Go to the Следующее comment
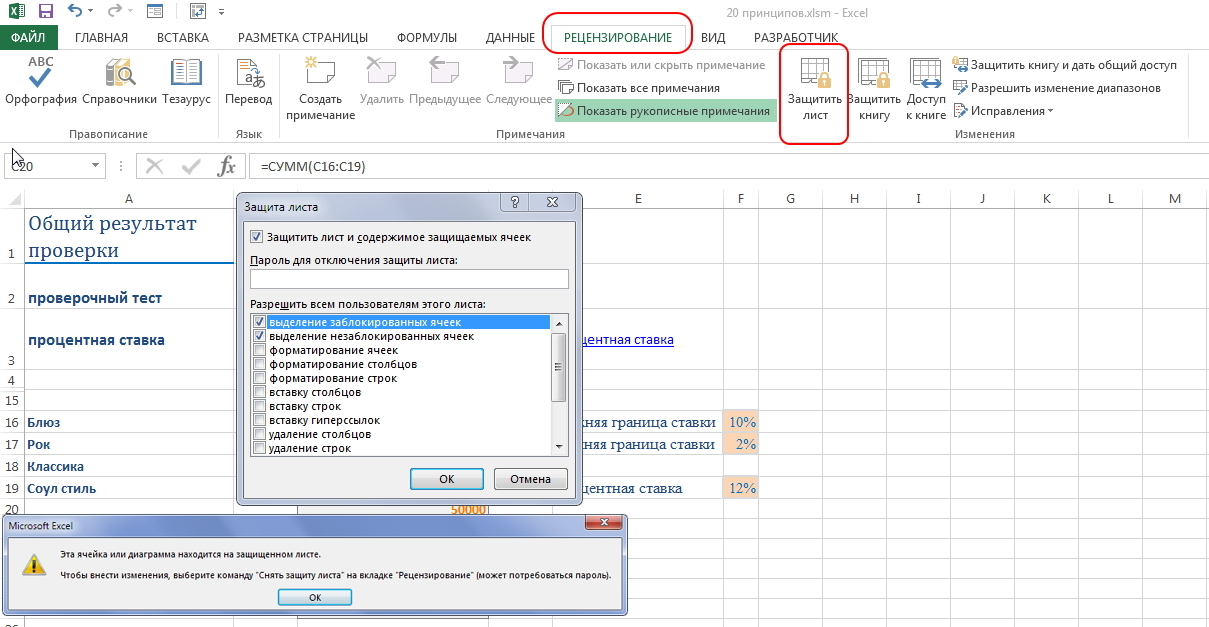Image resolution: width=1209 pixels, height=627 pixels. [x=519, y=82]
